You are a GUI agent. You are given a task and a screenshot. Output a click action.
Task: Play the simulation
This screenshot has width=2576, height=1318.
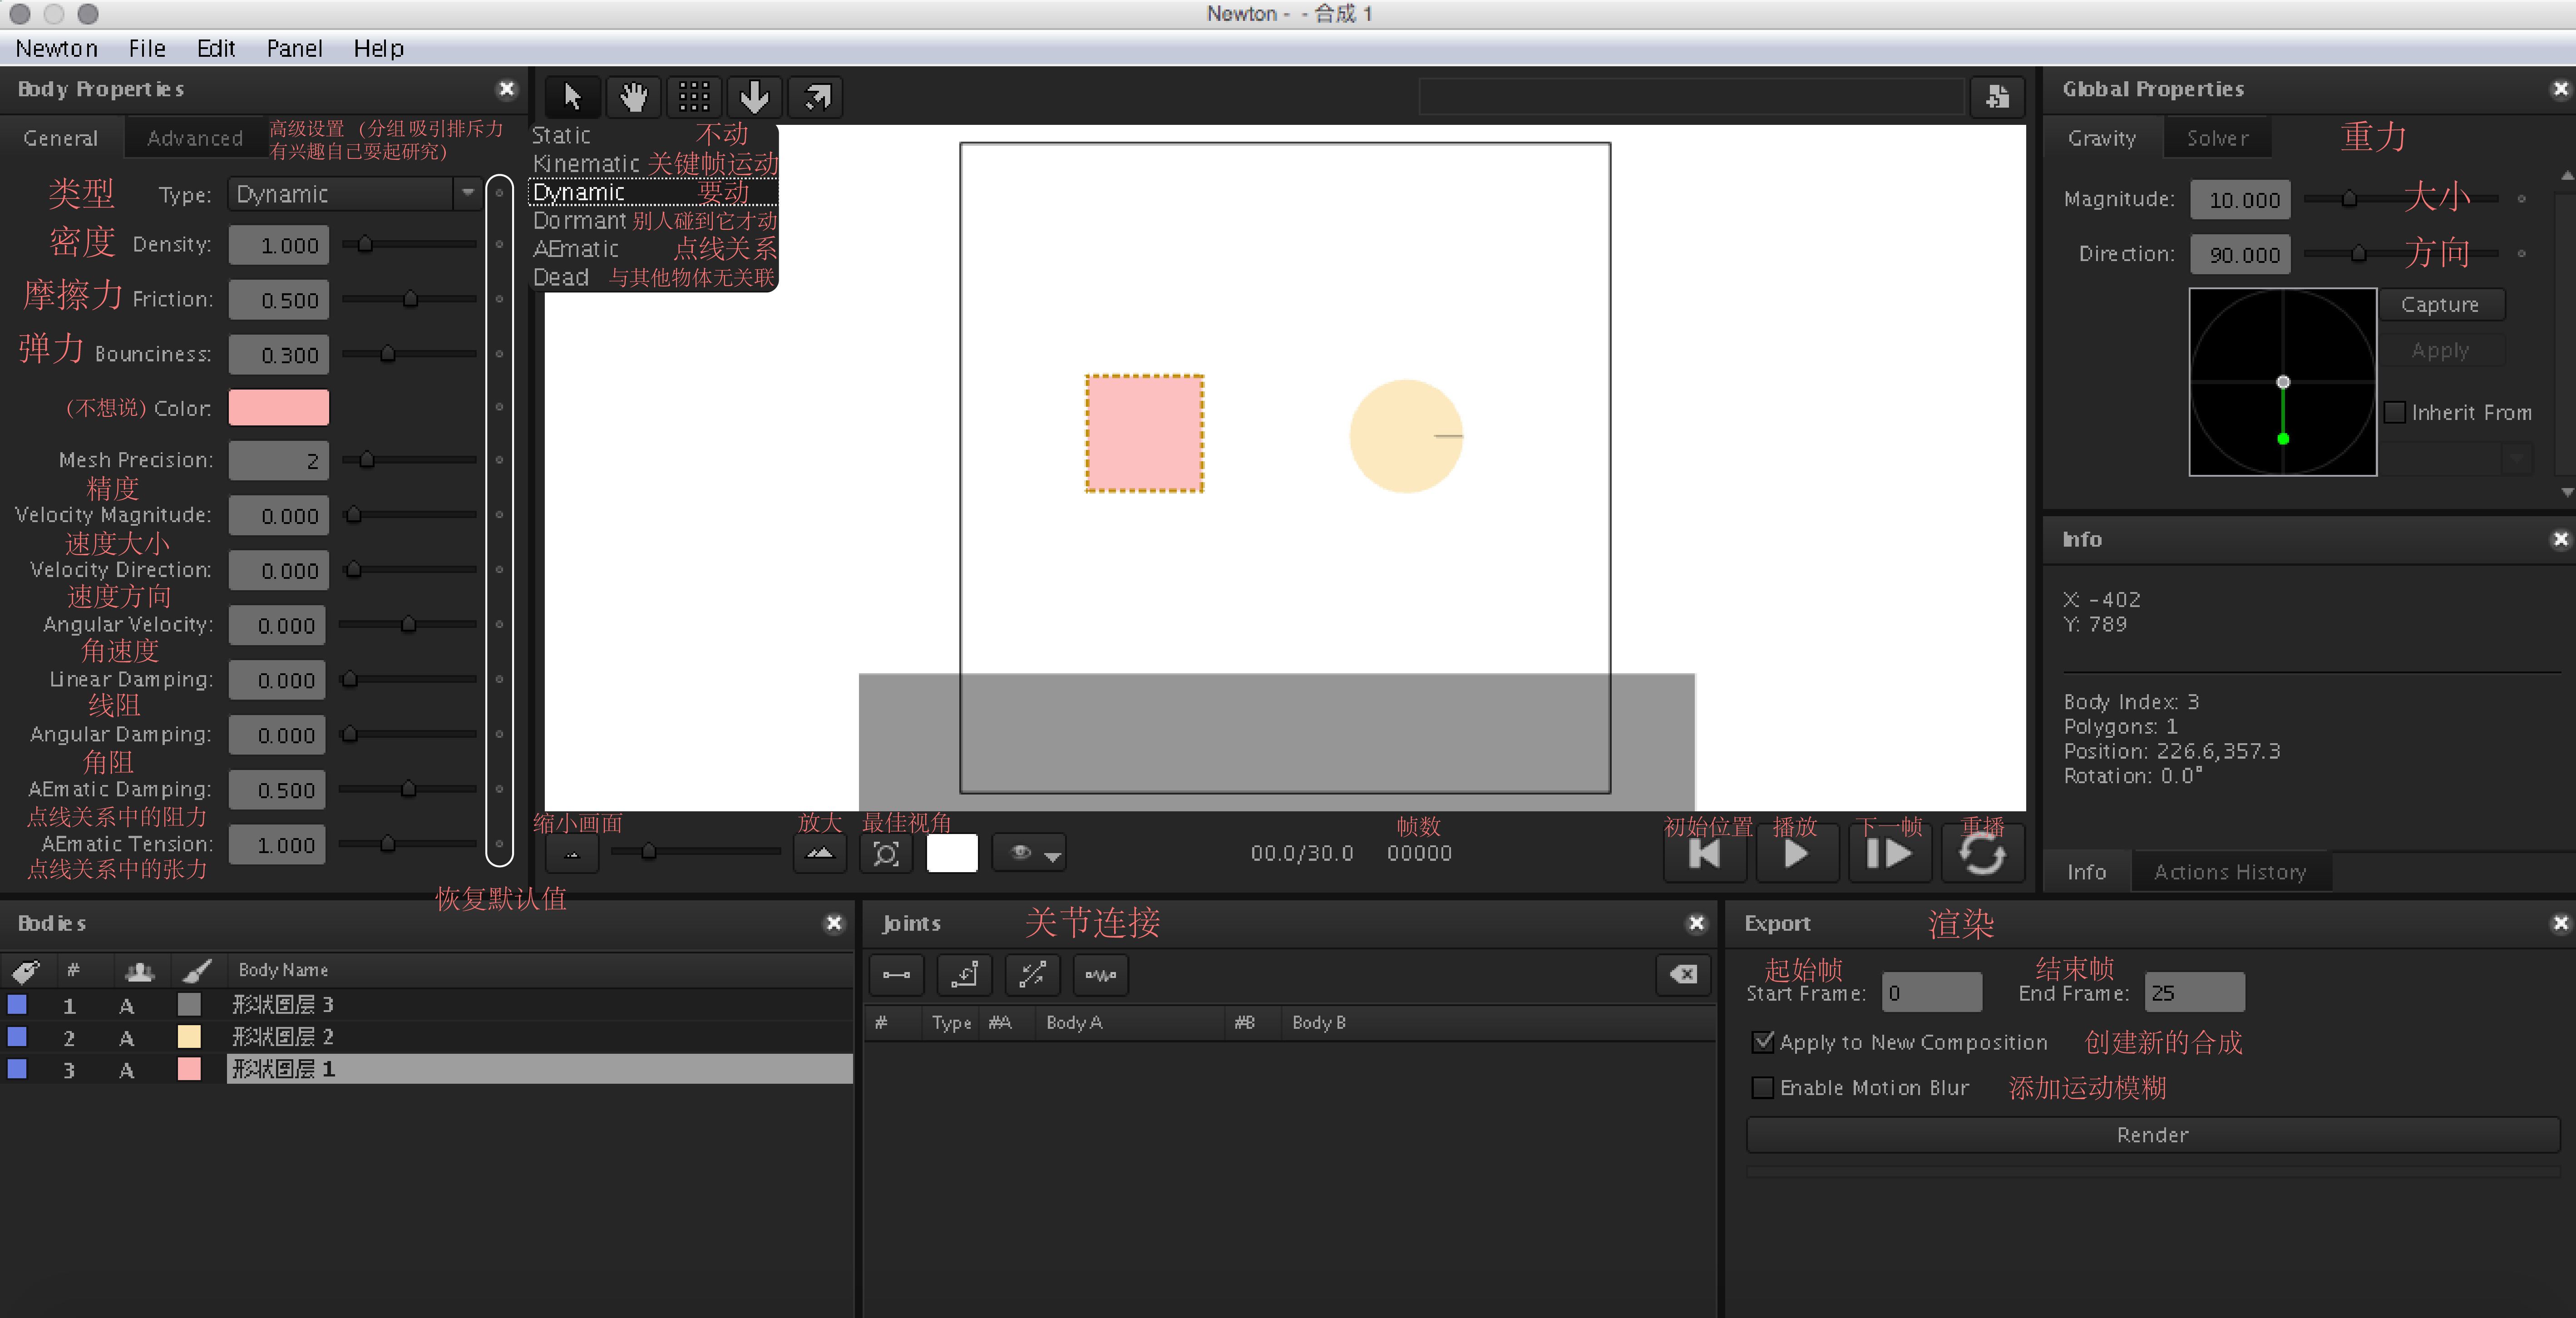[x=1797, y=854]
